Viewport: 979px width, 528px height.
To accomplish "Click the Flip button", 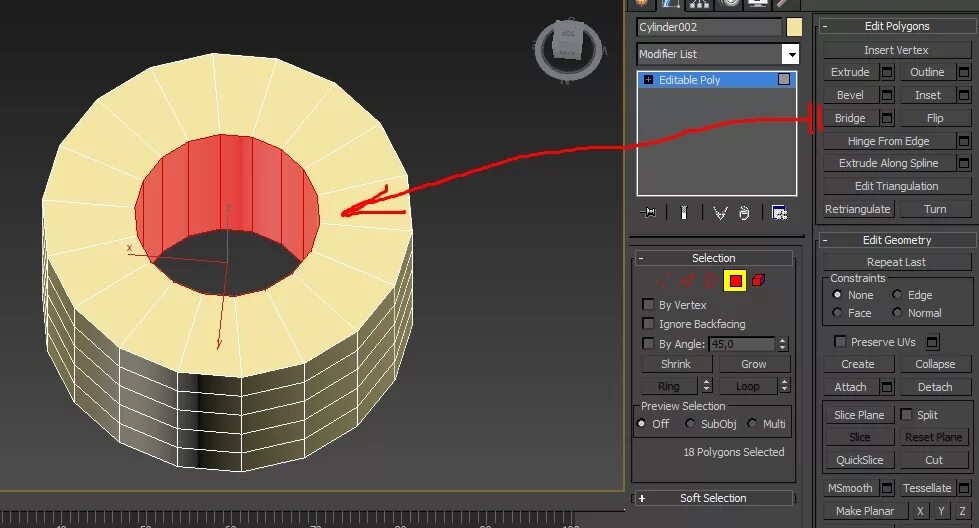I will [935, 118].
